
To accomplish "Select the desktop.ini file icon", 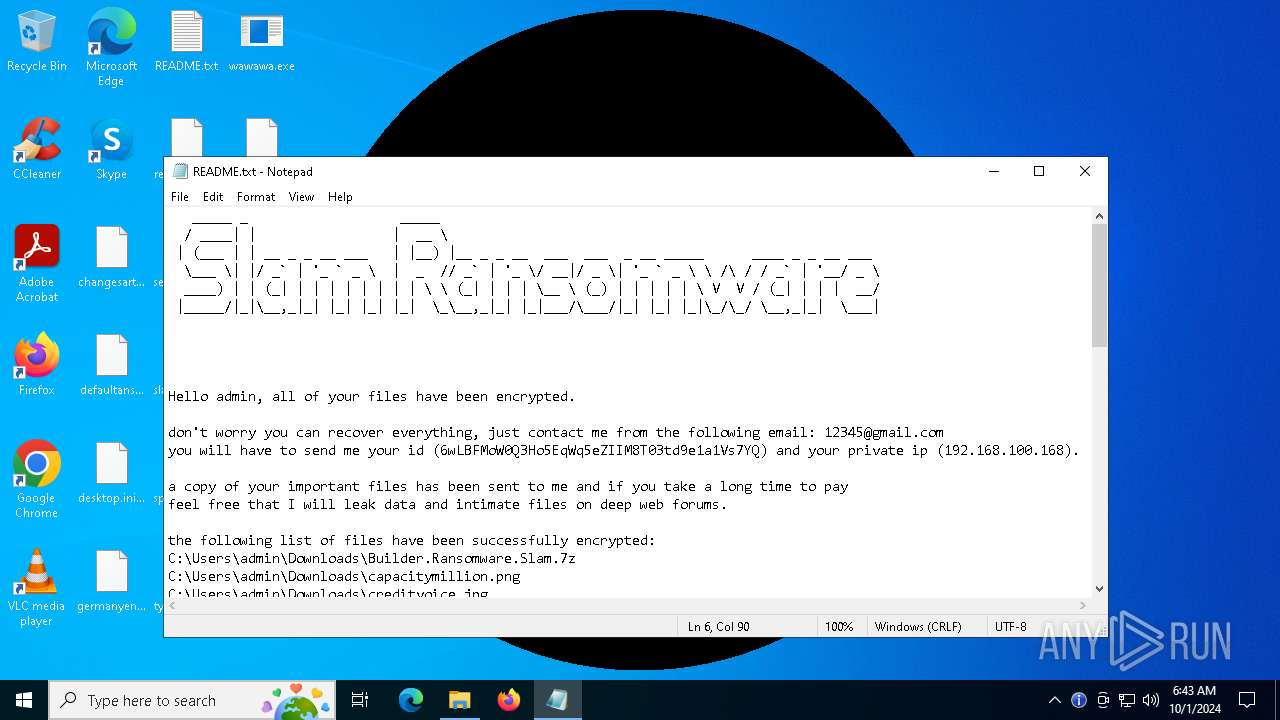I will coord(111,473).
